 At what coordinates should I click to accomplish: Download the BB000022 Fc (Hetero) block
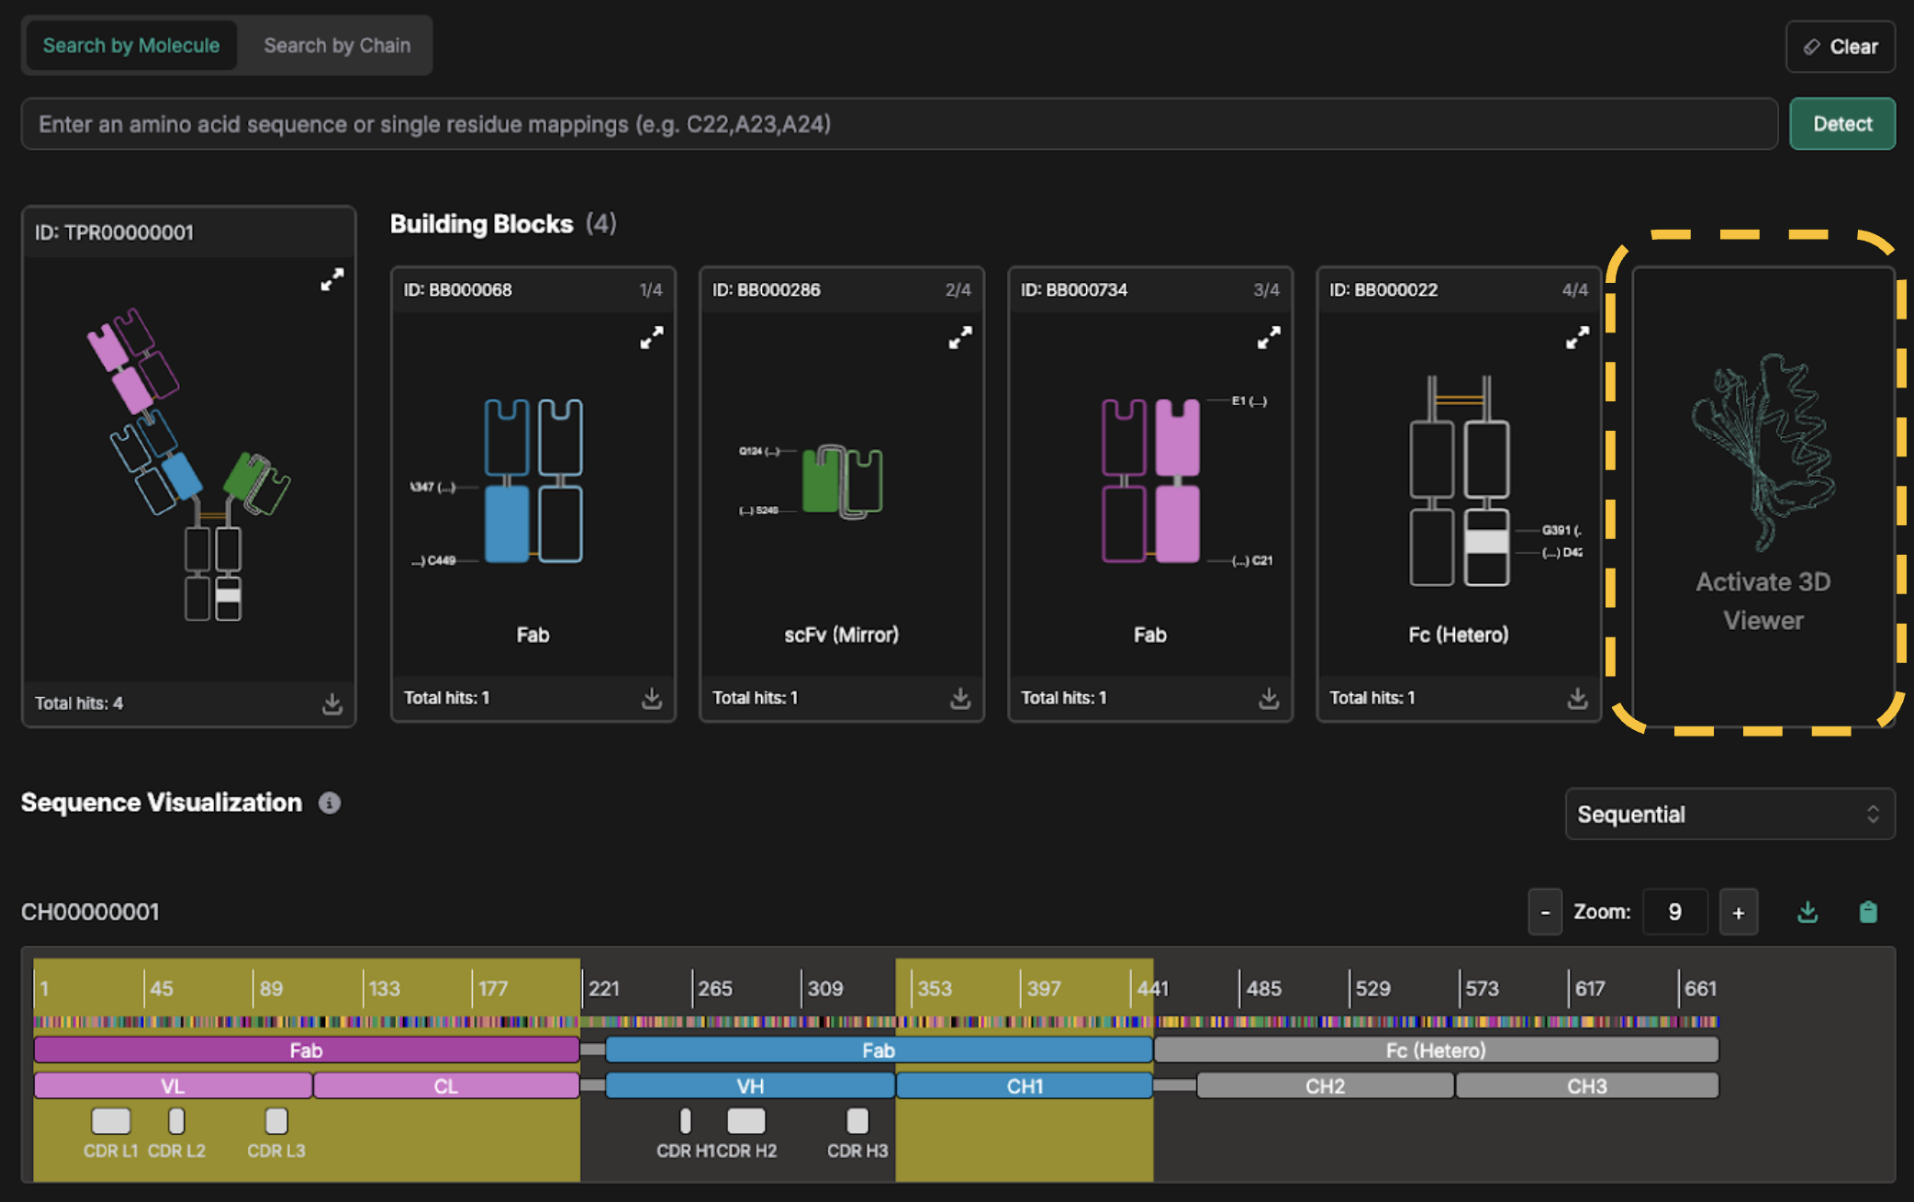click(1577, 698)
